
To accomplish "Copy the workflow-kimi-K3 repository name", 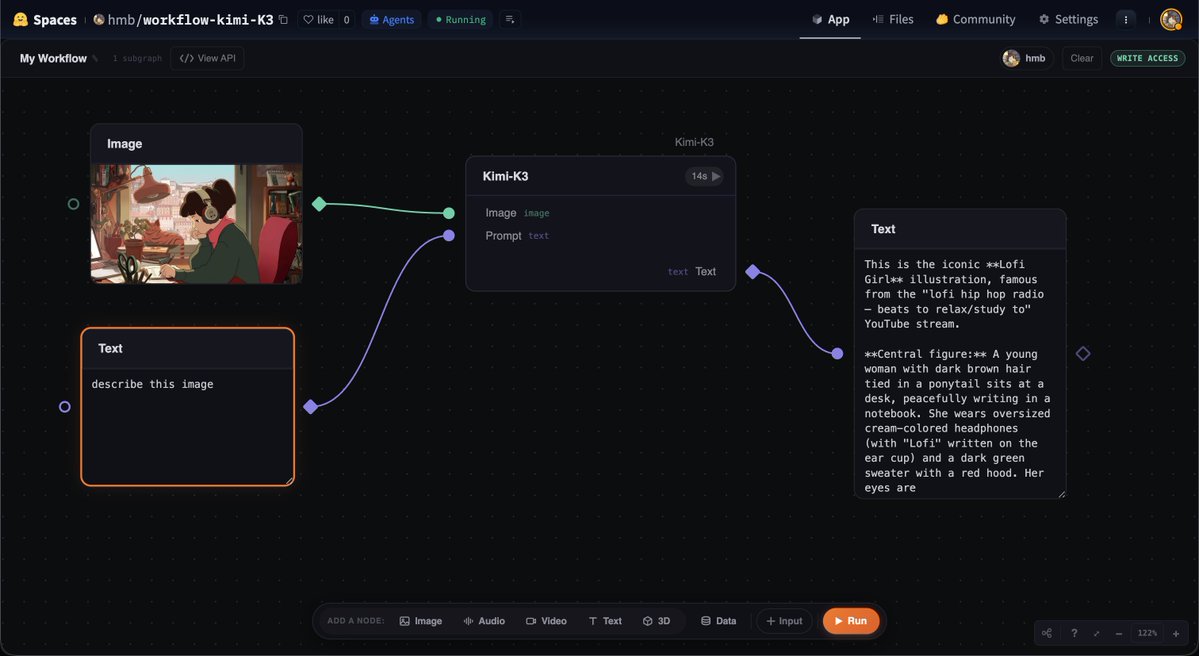I will tap(283, 20).
